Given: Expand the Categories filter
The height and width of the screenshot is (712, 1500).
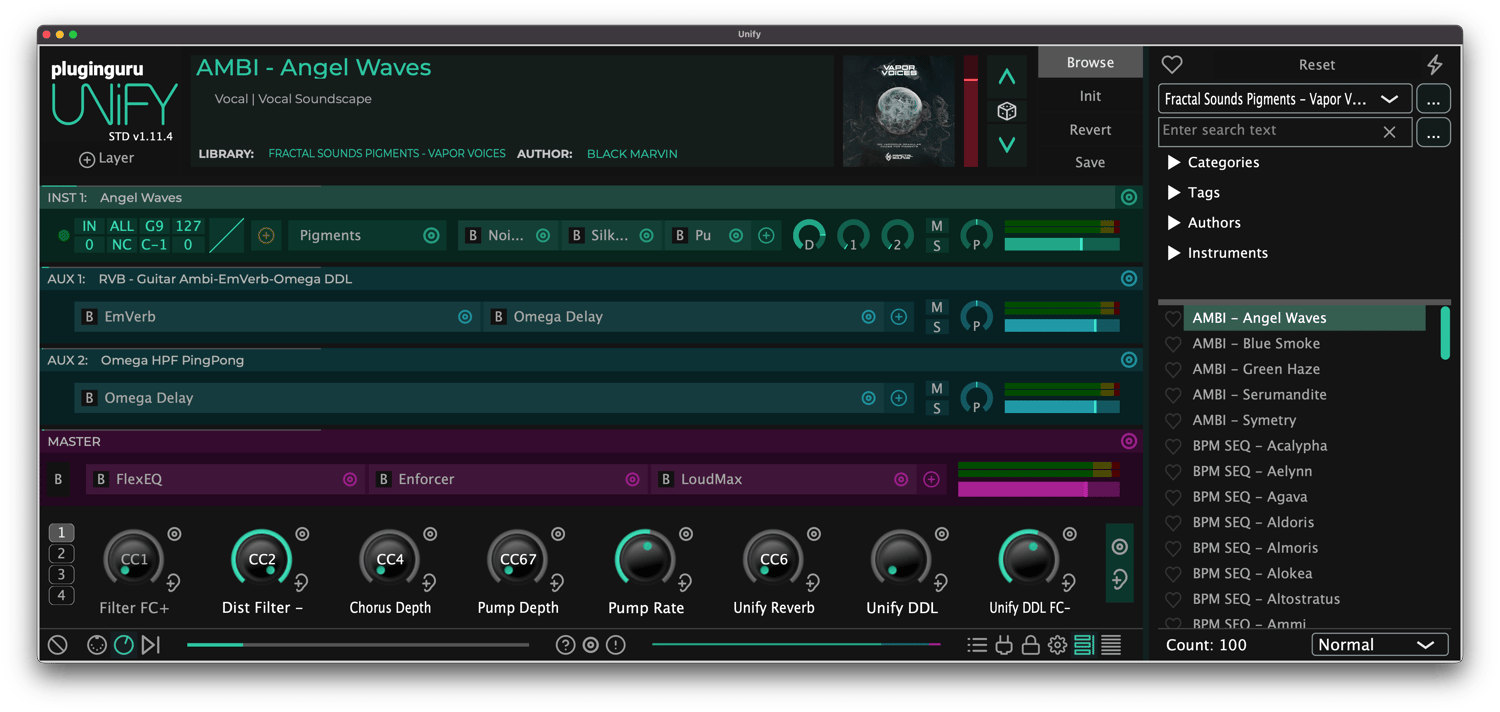Looking at the screenshot, I should pyautogui.click(x=1174, y=162).
